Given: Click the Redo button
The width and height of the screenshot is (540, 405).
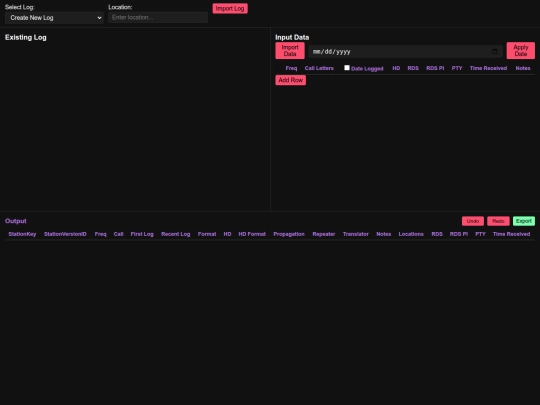Looking at the screenshot, I should 498,221.
